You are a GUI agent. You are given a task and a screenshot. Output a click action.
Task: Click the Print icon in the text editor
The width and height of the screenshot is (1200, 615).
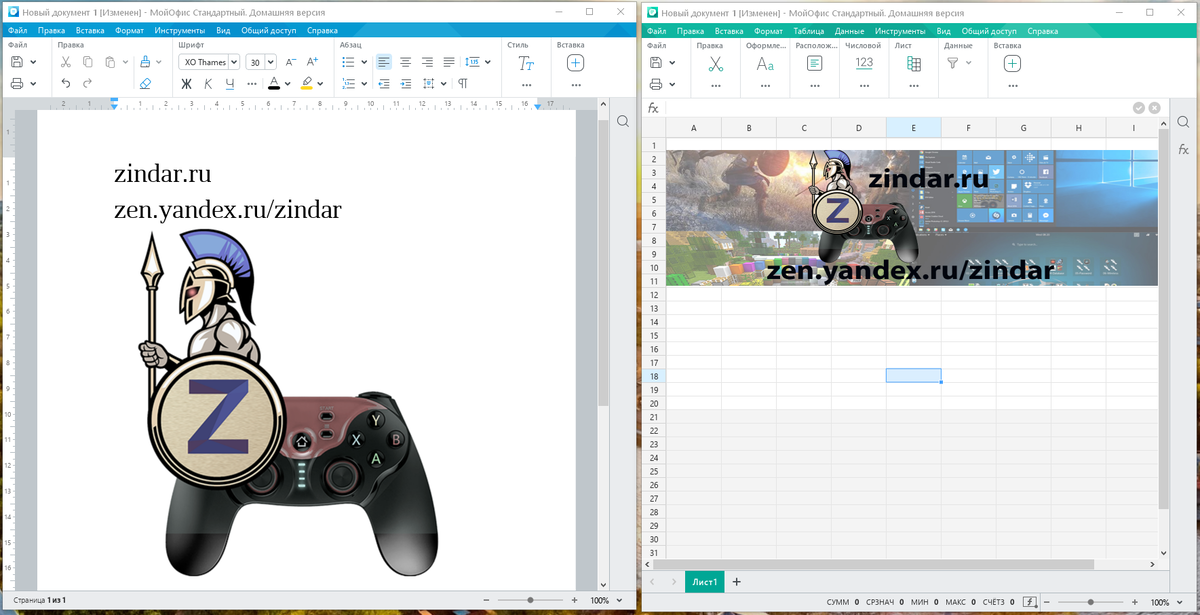[17, 84]
